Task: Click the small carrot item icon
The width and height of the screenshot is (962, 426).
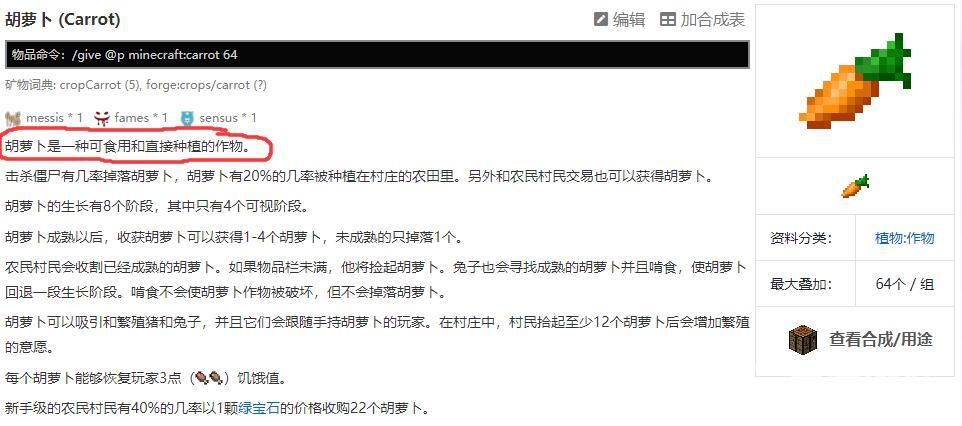Action: 855,185
